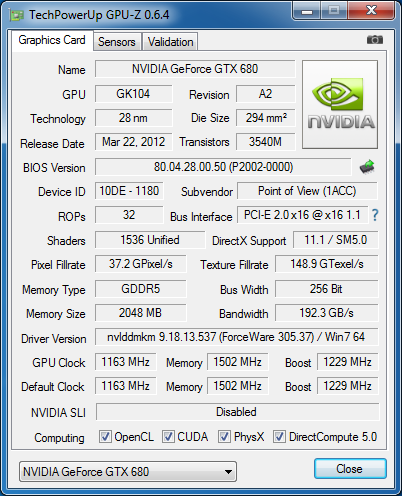Close window using title bar X
Image resolution: width=402 pixels, height=496 pixels.
pos(371,11)
